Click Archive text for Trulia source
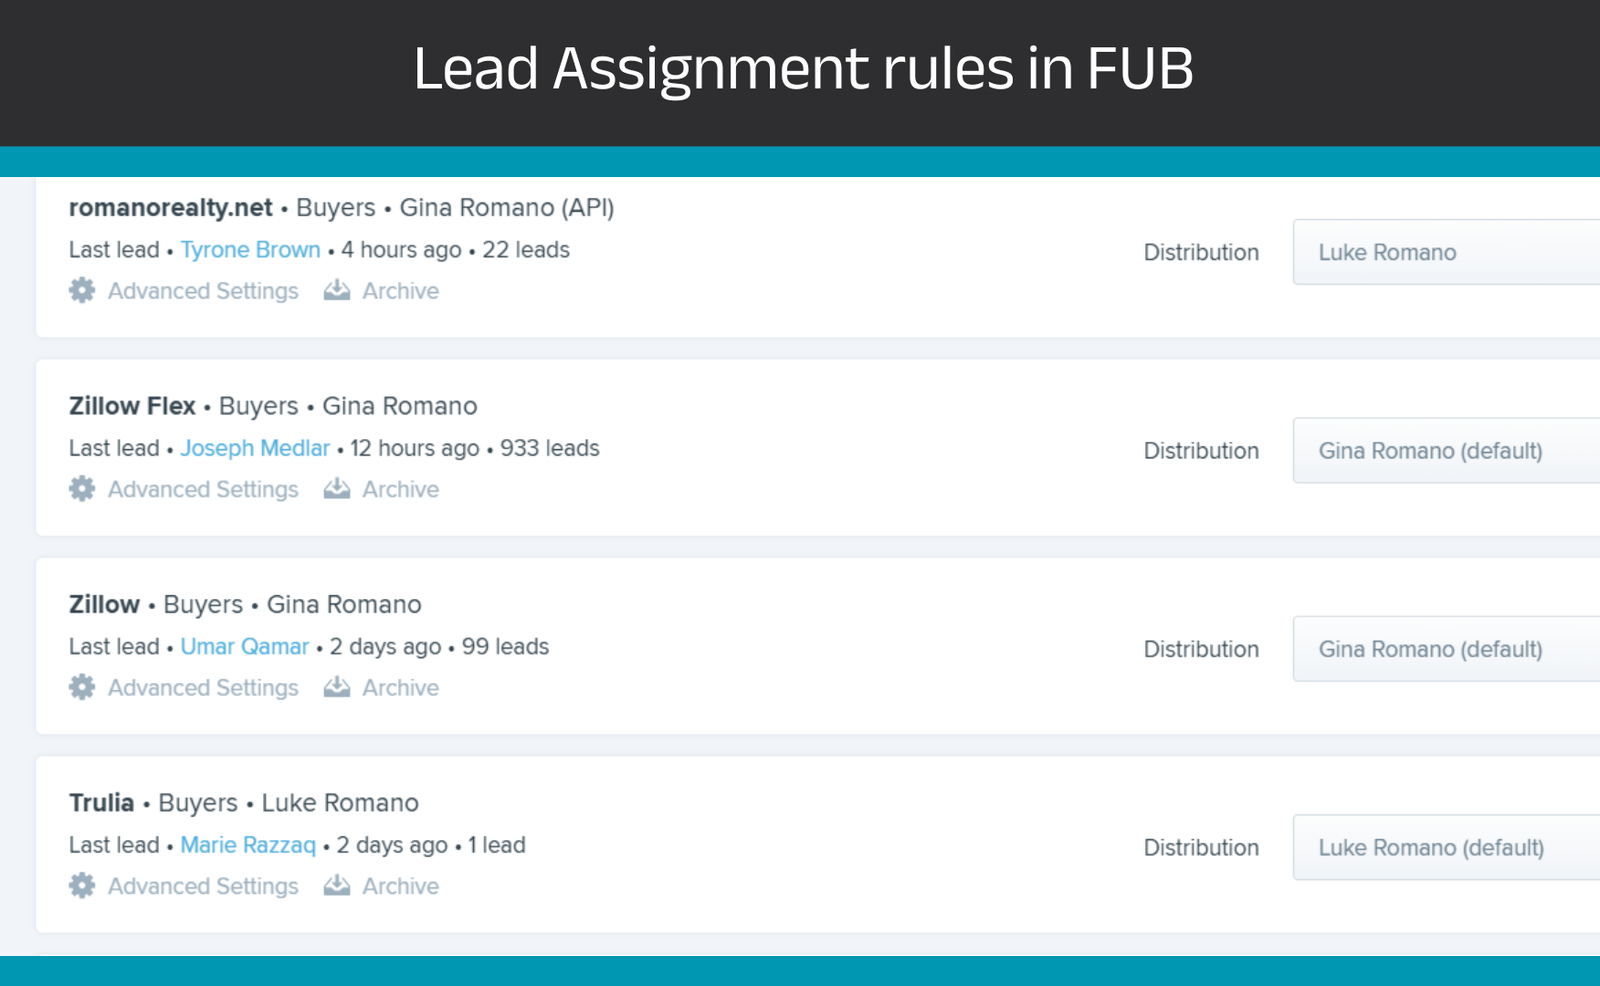This screenshot has width=1600, height=986. click(400, 886)
